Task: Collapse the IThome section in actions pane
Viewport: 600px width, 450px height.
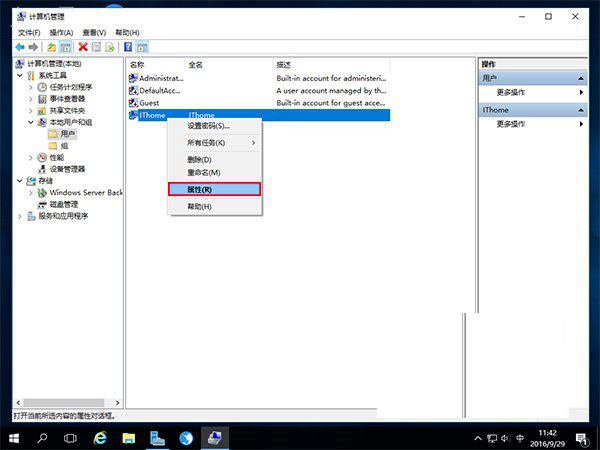Action: [581, 110]
